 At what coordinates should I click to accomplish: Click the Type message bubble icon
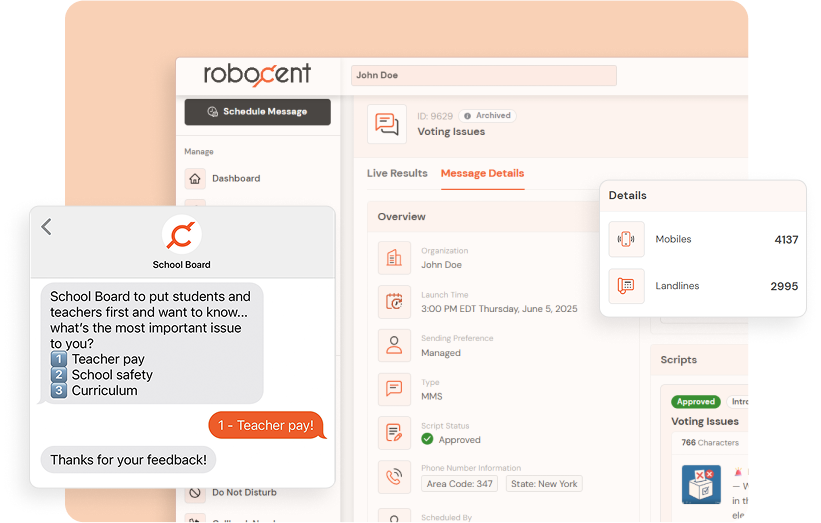click(x=394, y=389)
